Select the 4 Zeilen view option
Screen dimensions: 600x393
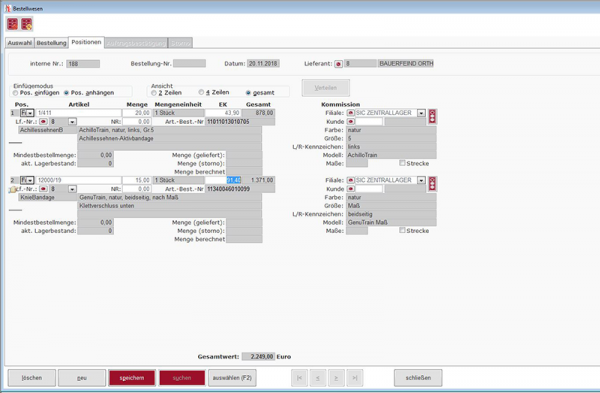(x=201, y=92)
